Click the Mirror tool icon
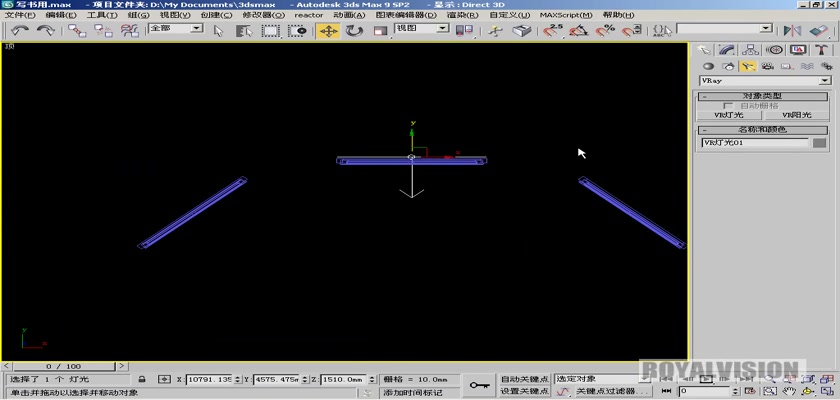 (793, 31)
